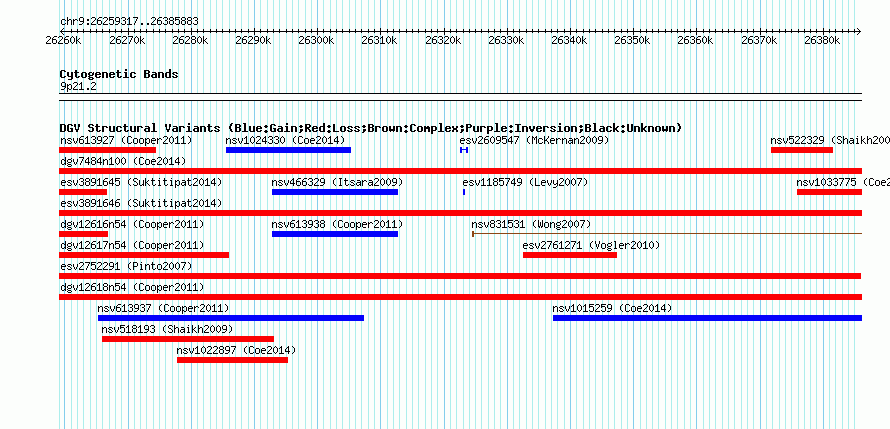
Task: Click the 26280k ruler tick label
Action: click(x=191, y=40)
